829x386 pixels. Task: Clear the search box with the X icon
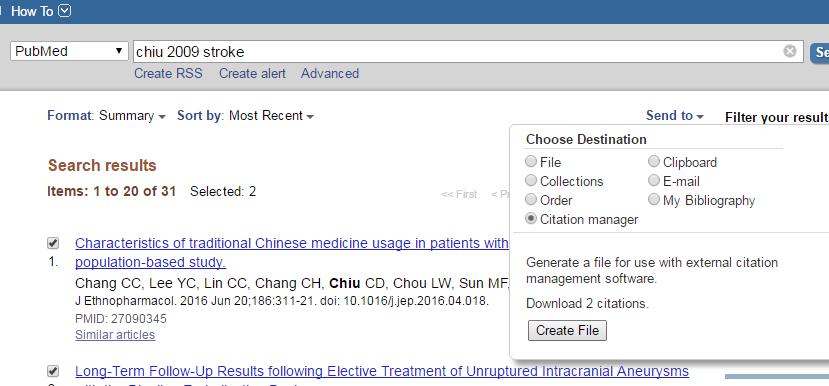click(x=789, y=51)
